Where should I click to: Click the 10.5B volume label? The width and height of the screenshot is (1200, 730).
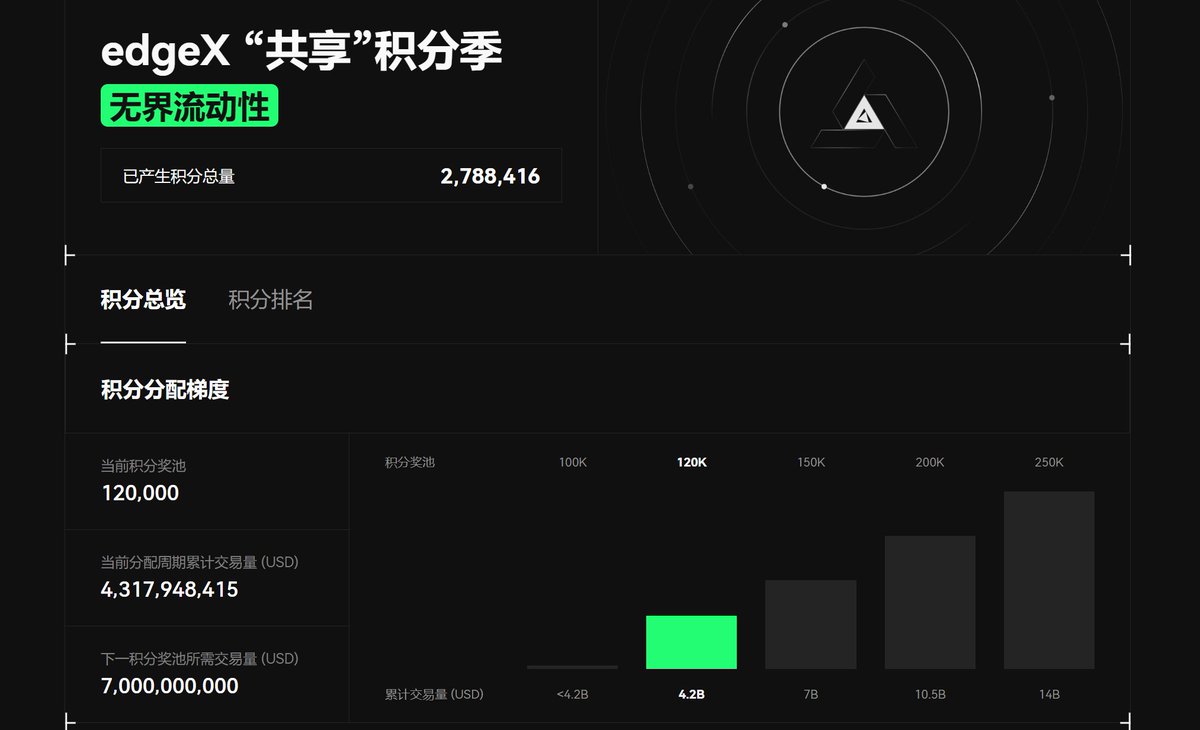point(930,694)
